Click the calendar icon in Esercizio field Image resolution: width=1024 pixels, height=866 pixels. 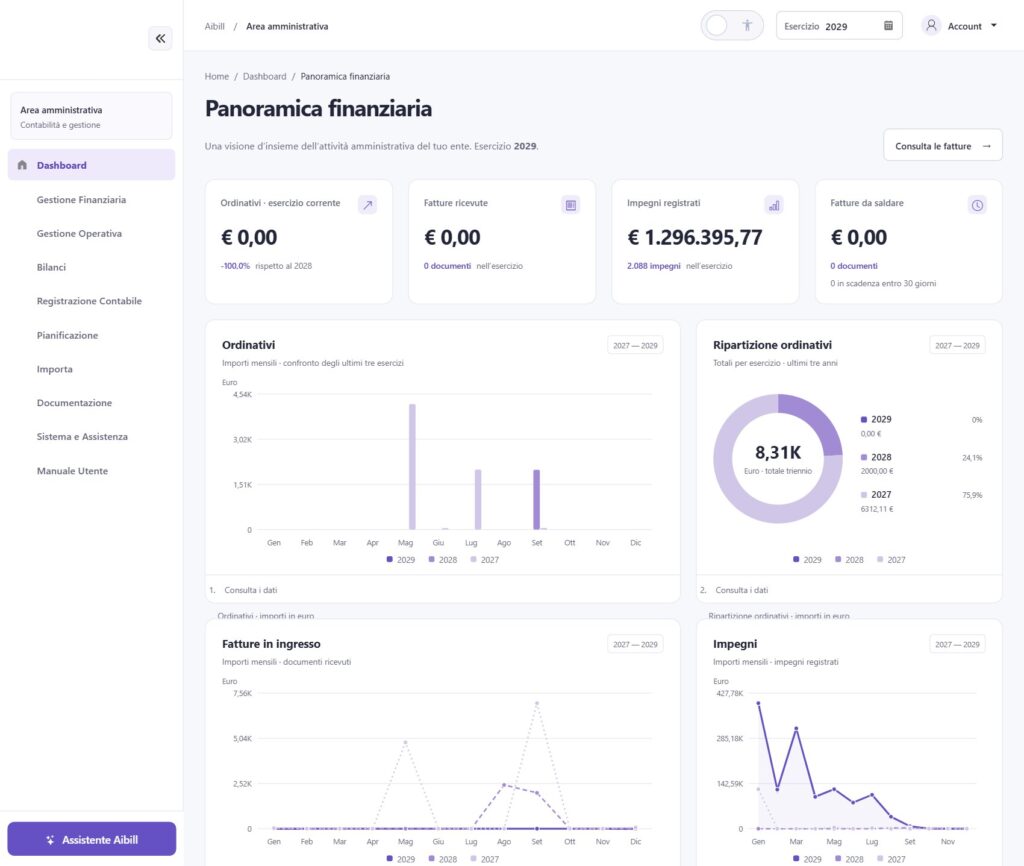(888, 25)
